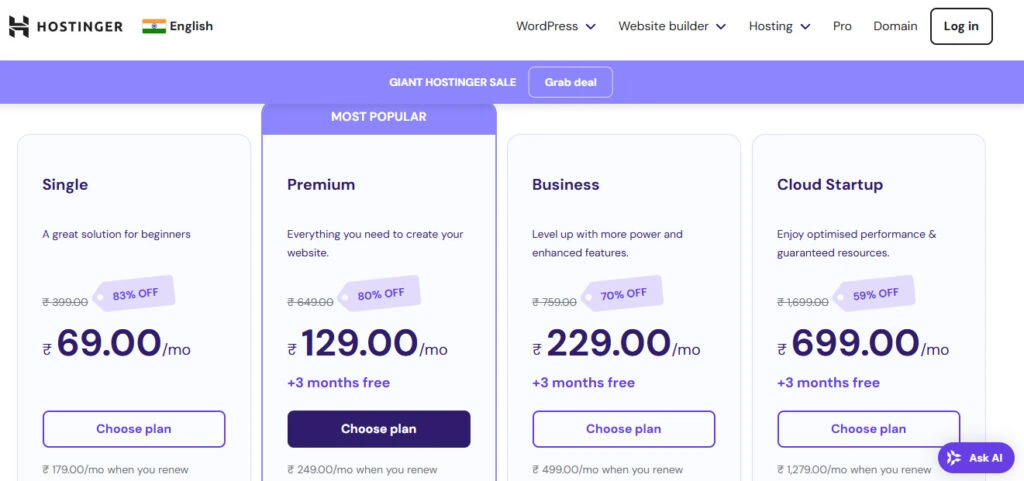1024x481 pixels.
Task: Open the Website builder menu label
Action: (x=664, y=27)
